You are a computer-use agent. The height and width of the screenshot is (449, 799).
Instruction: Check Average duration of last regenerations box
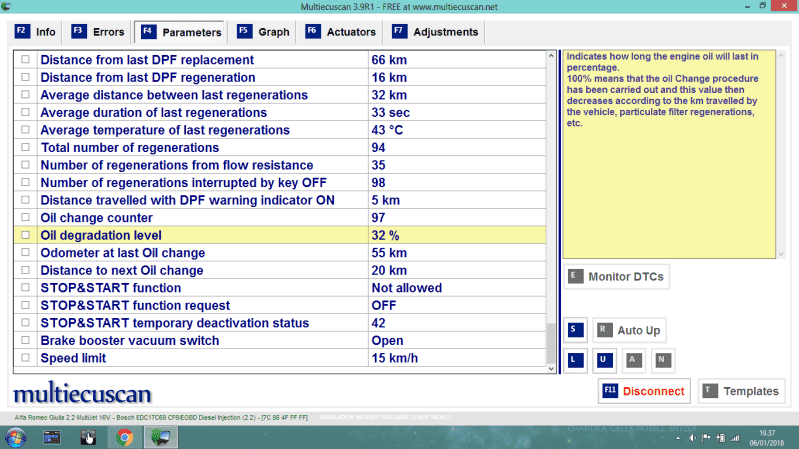tap(25, 112)
